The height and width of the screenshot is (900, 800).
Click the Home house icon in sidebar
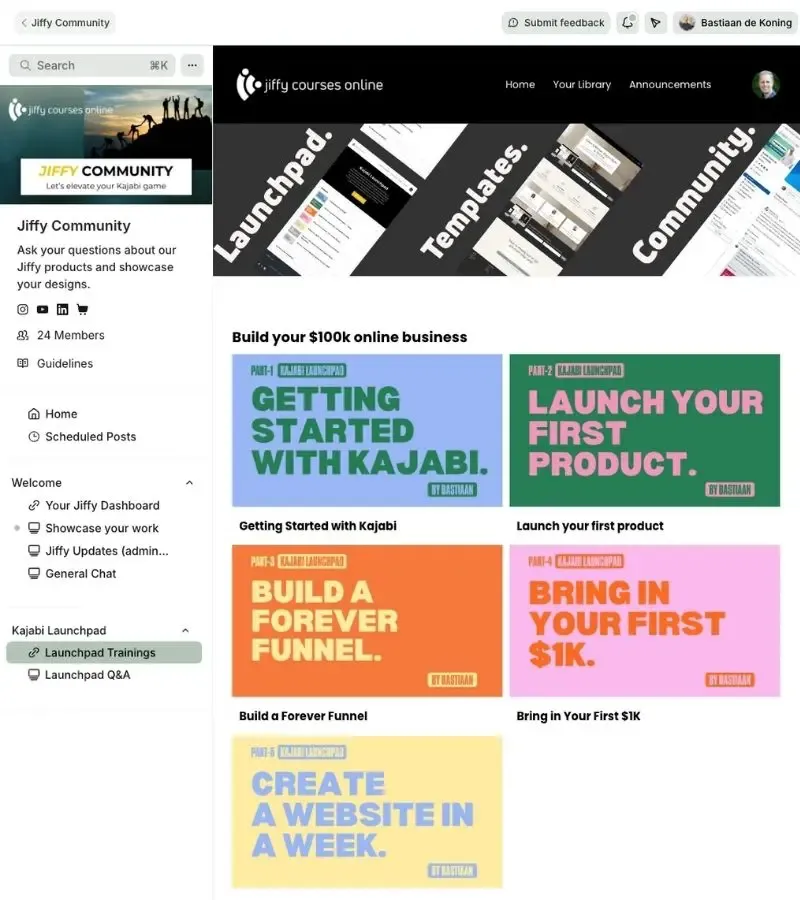pyautogui.click(x=34, y=414)
